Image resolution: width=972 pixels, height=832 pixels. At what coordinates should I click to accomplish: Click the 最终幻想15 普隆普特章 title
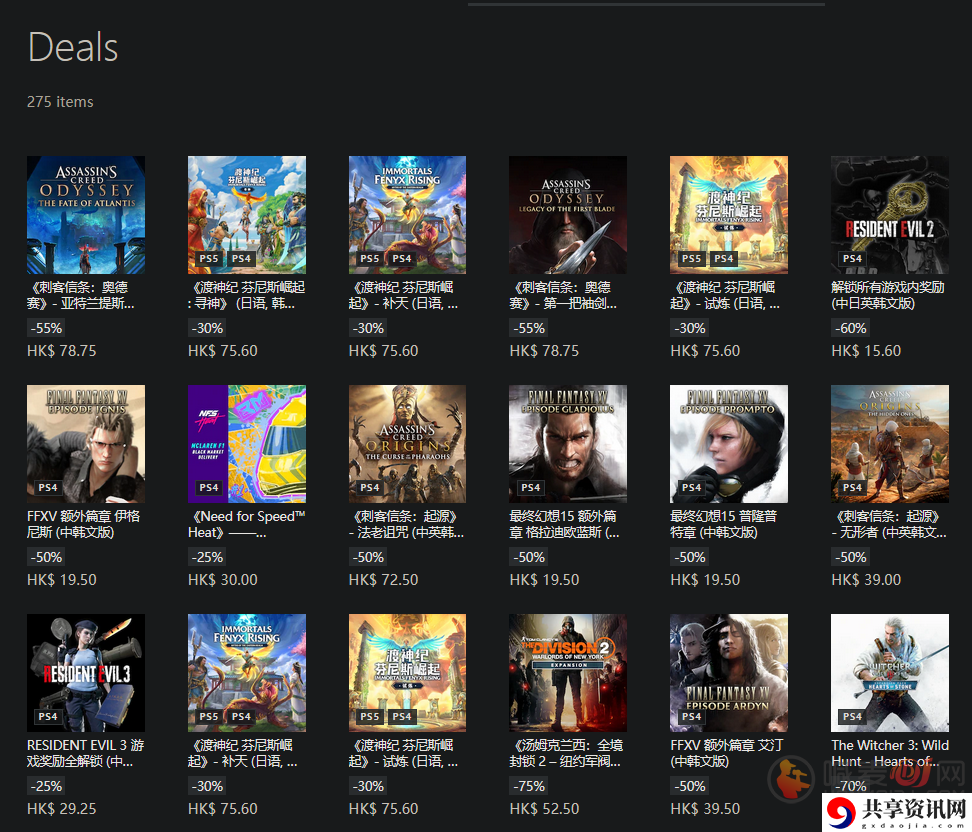pos(723,524)
